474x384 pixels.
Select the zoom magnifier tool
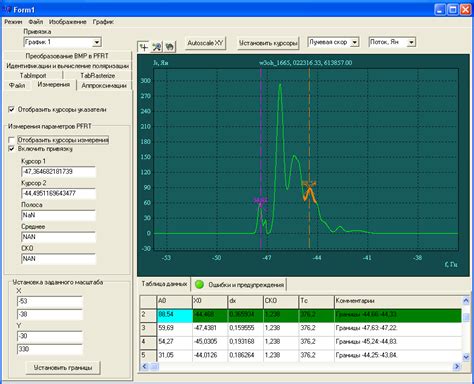[157, 47]
